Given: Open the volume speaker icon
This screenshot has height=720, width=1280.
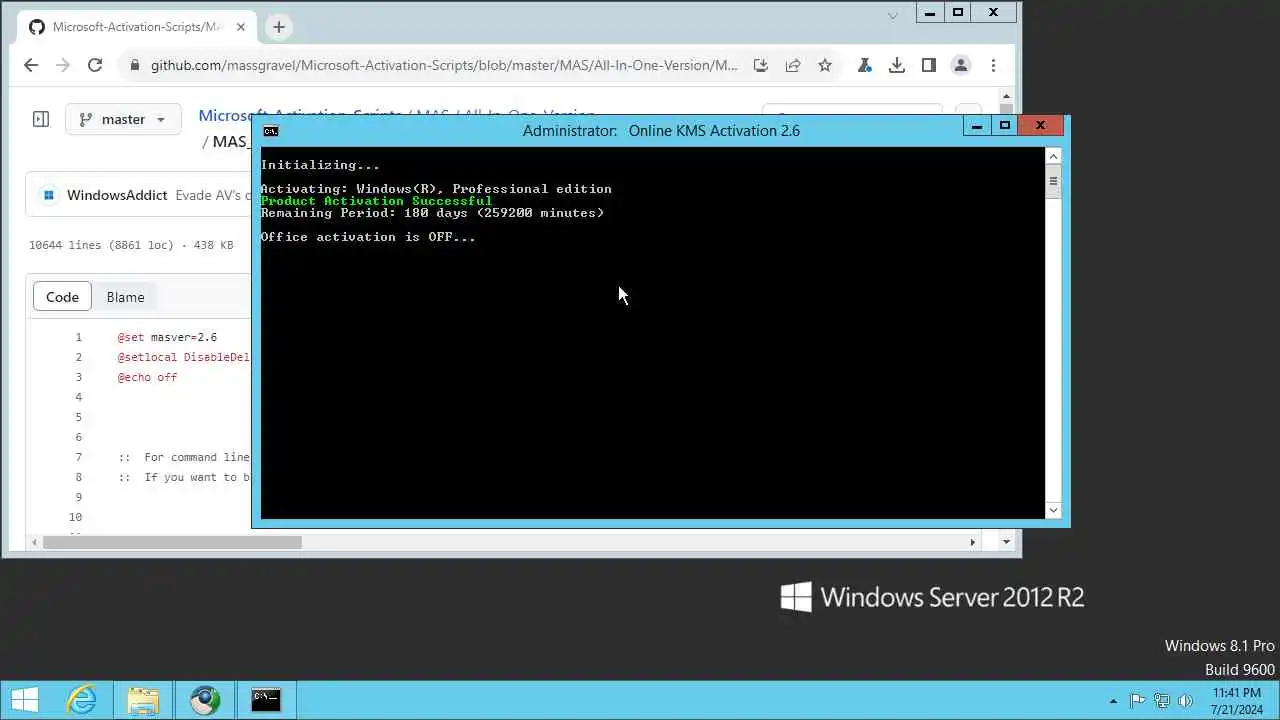Looking at the screenshot, I should [1185, 700].
